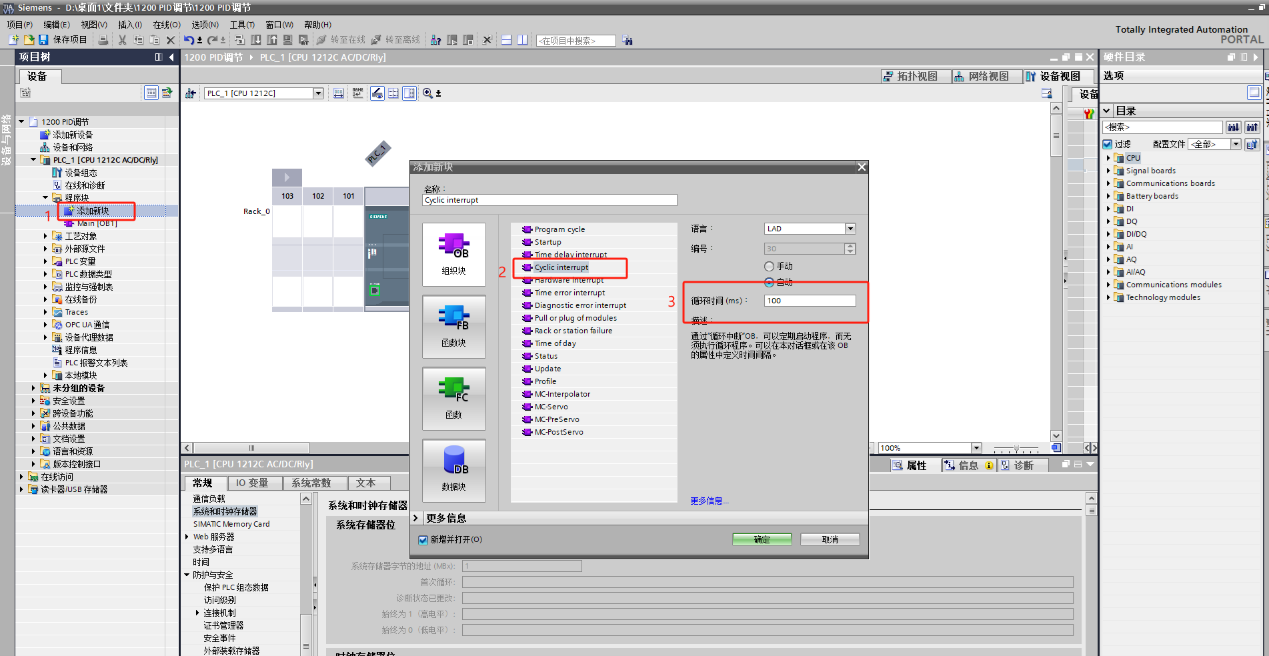Collapse the 项目树 panel with arrow icon

click(x=172, y=57)
